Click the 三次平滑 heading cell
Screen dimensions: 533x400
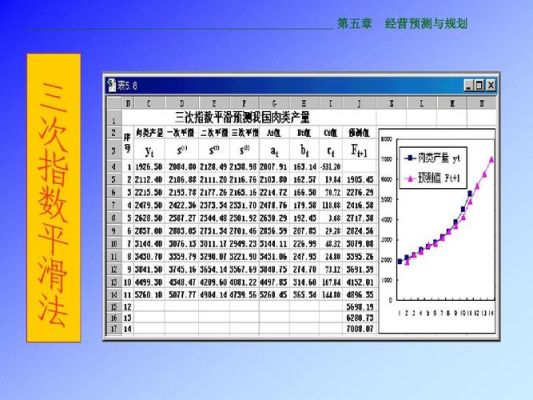[245, 133]
